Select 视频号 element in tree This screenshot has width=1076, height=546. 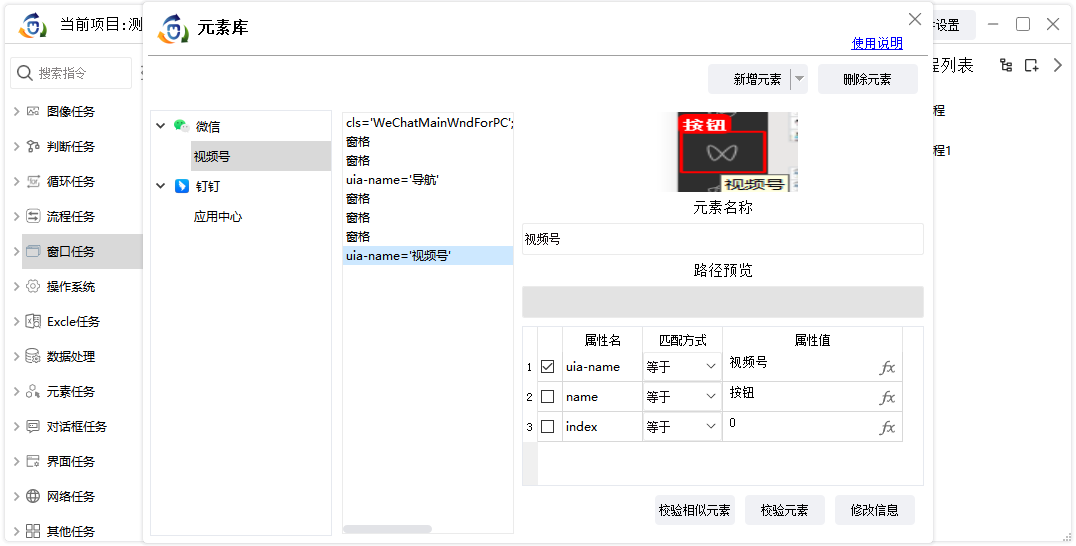[x=261, y=156]
